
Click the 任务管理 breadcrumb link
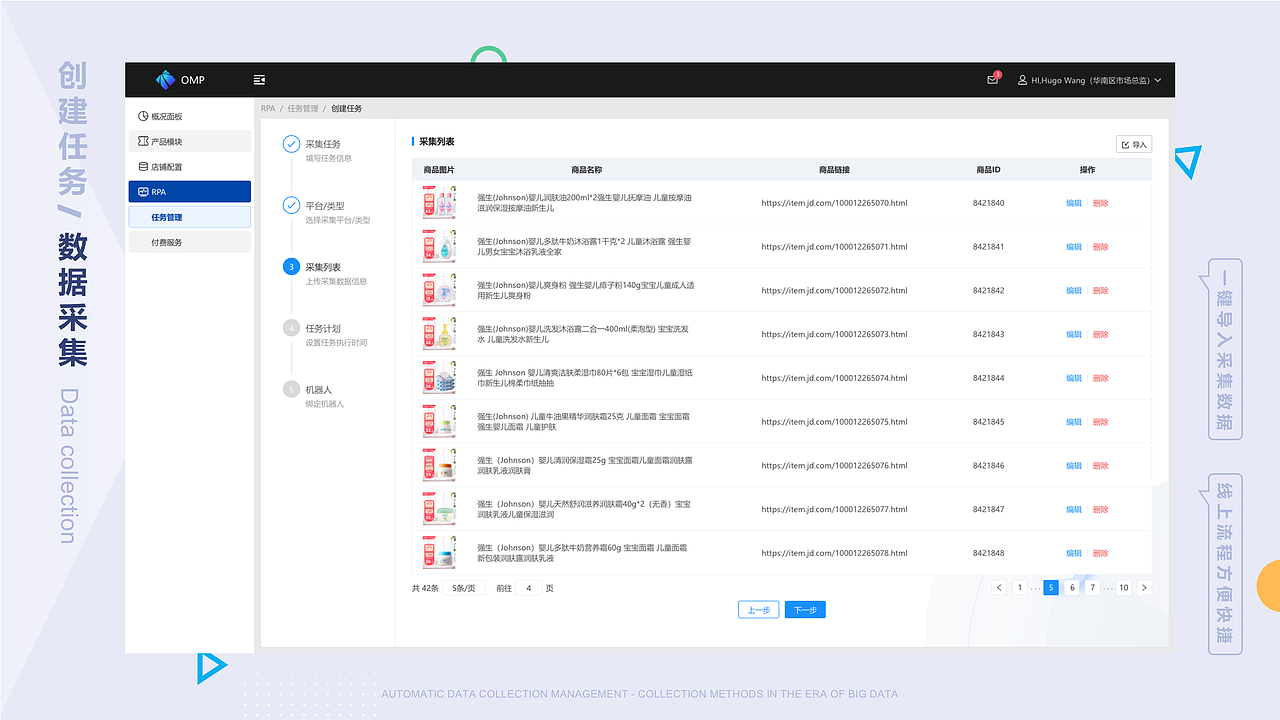302,108
